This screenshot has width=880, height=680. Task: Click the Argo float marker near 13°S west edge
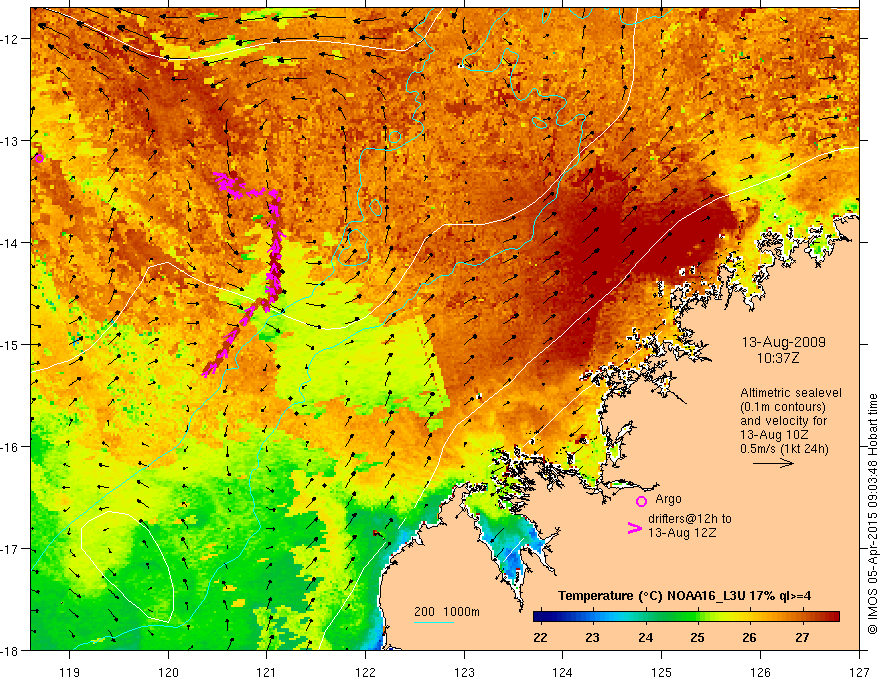tap(39, 158)
